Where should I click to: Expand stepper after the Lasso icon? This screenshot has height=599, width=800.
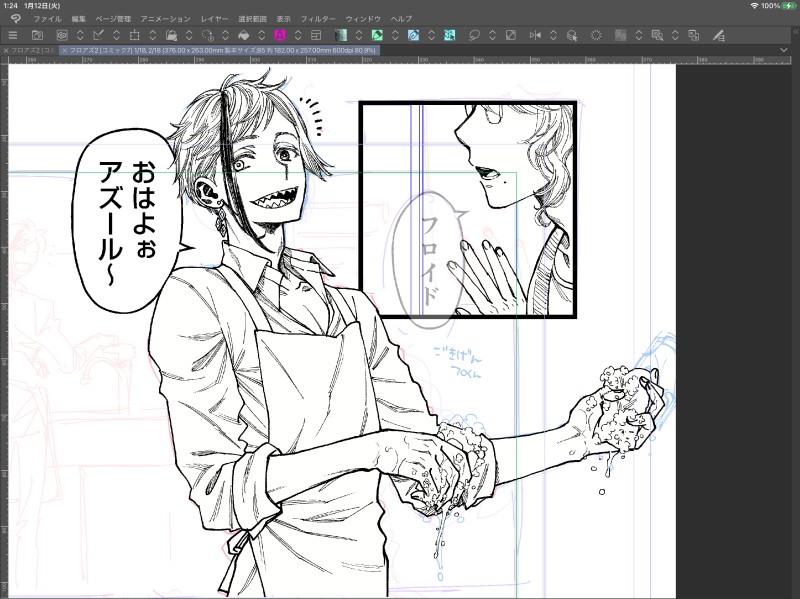tap(492, 35)
